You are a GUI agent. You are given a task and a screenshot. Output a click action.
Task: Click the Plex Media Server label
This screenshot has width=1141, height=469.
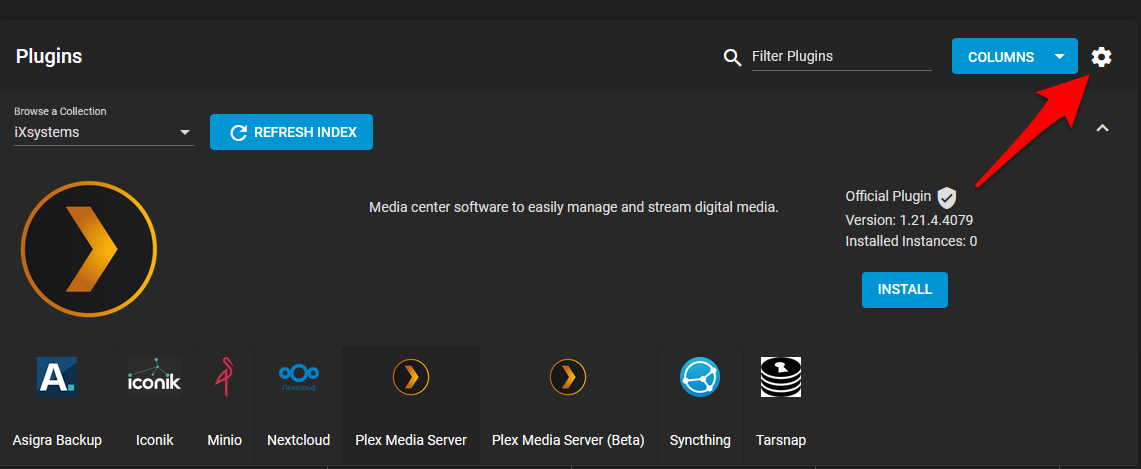pyautogui.click(x=411, y=440)
